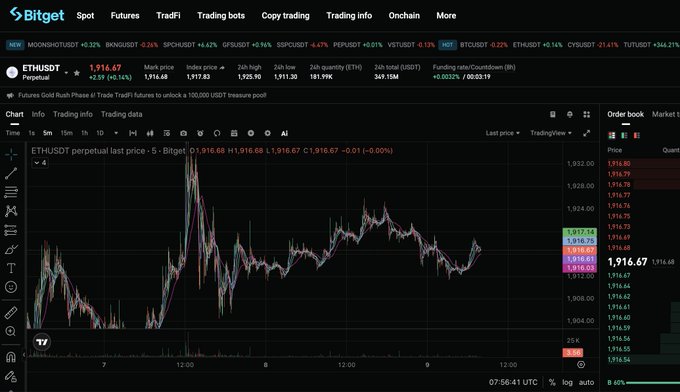The width and height of the screenshot is (680, 392).
Task: Toggle lock all drawing tools
Action: pyautogui.click(x=11, y=376)
